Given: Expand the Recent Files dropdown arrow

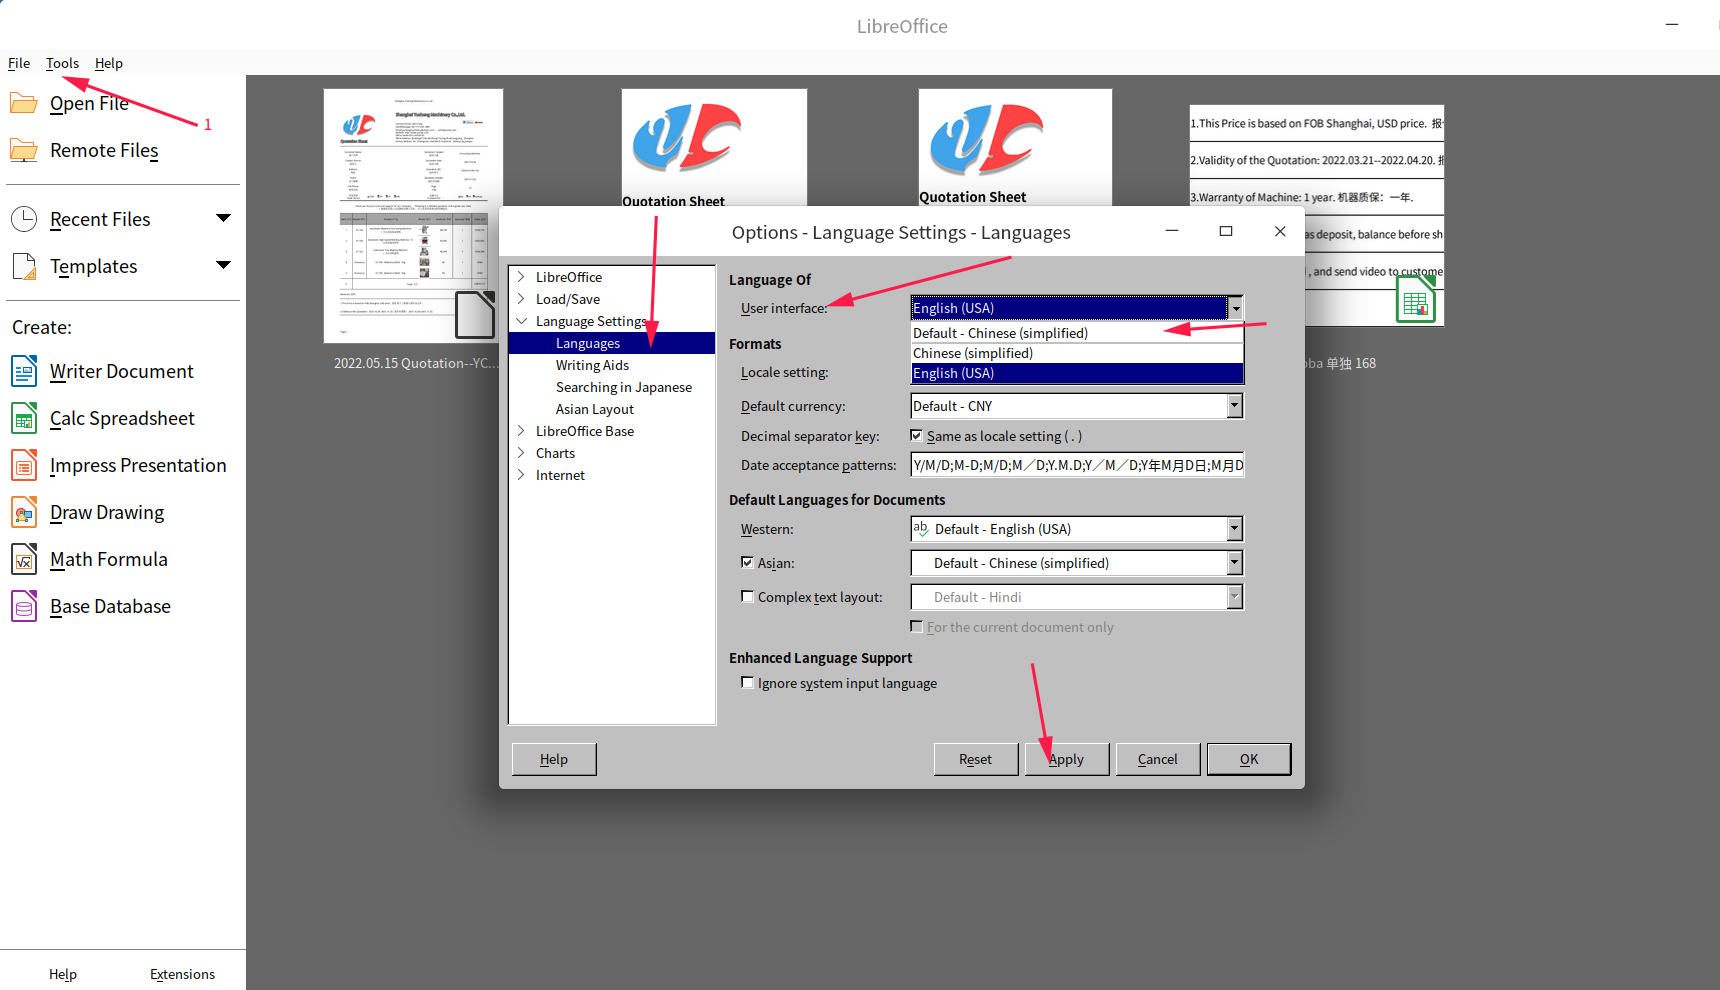Looking at the screenshot, I should 224,218.
